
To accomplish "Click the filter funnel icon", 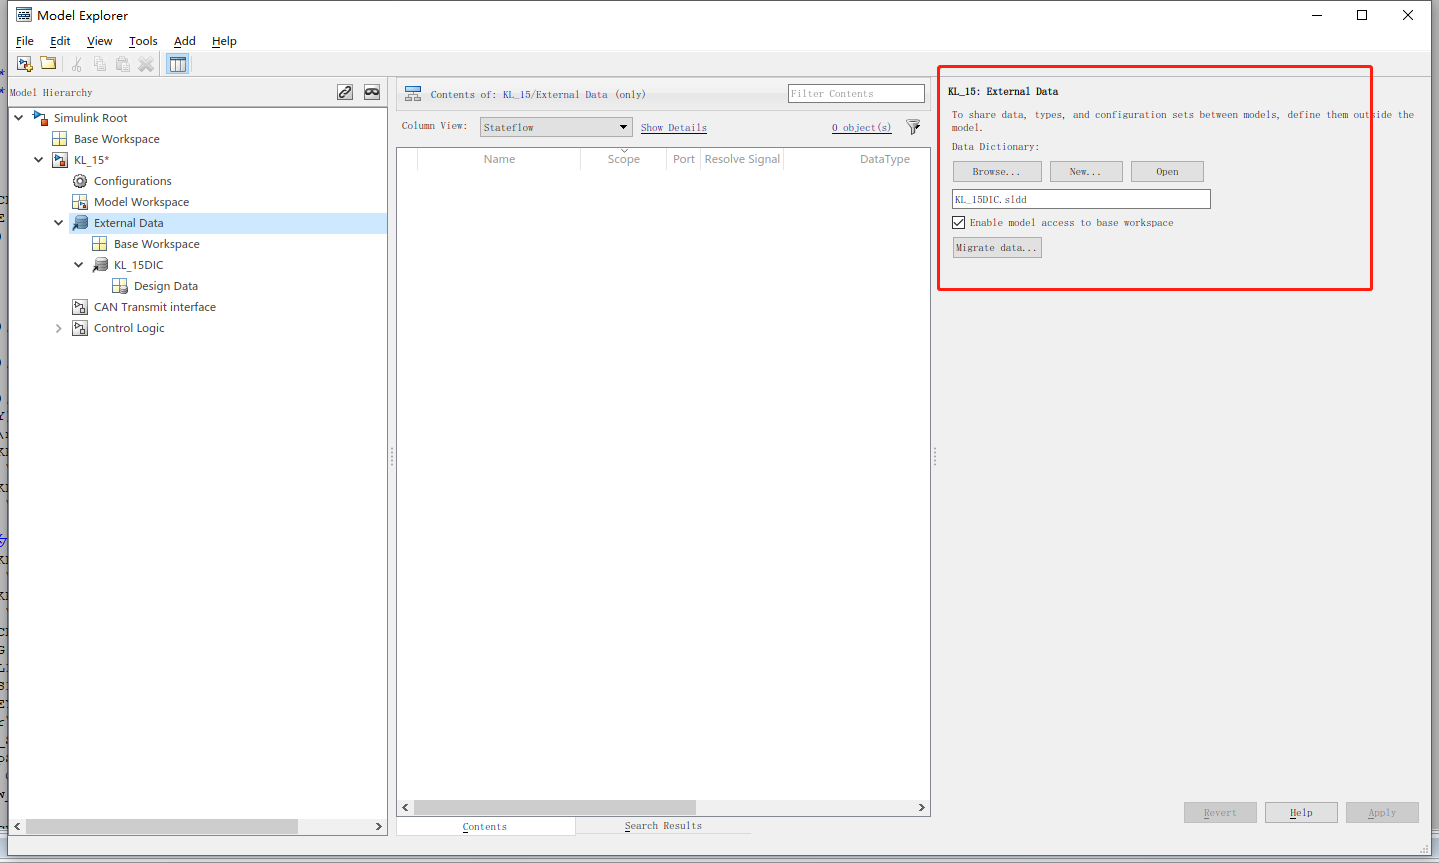I will [913, 127].
